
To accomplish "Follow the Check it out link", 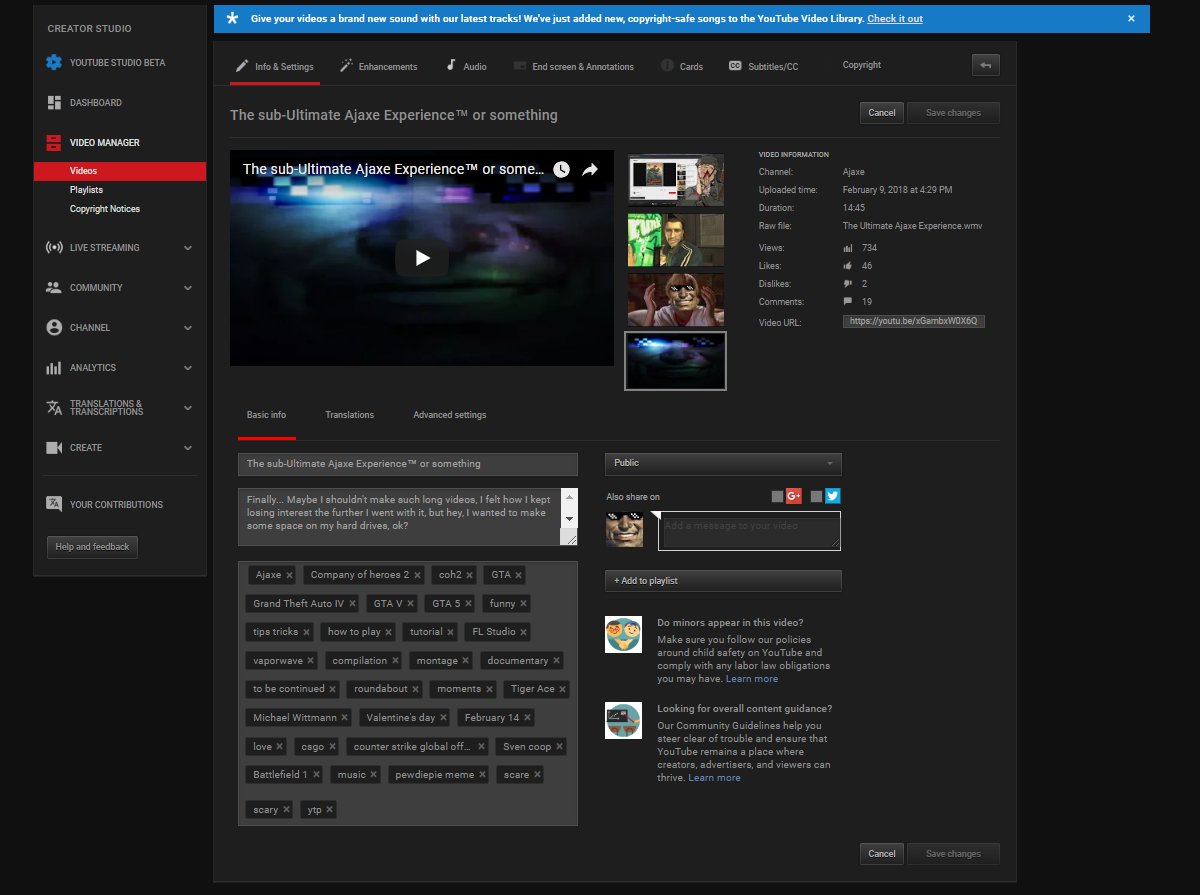I will [895, 19].
